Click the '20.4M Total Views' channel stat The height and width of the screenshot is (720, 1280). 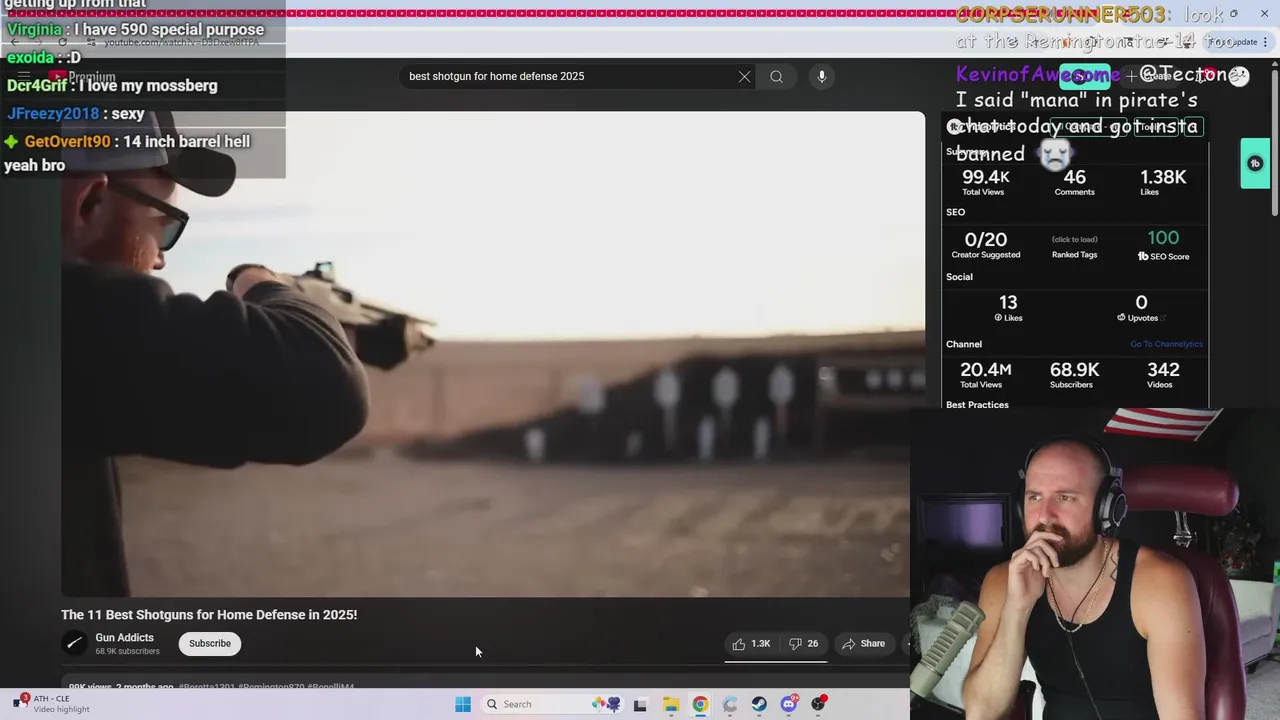tap(985, 374)
